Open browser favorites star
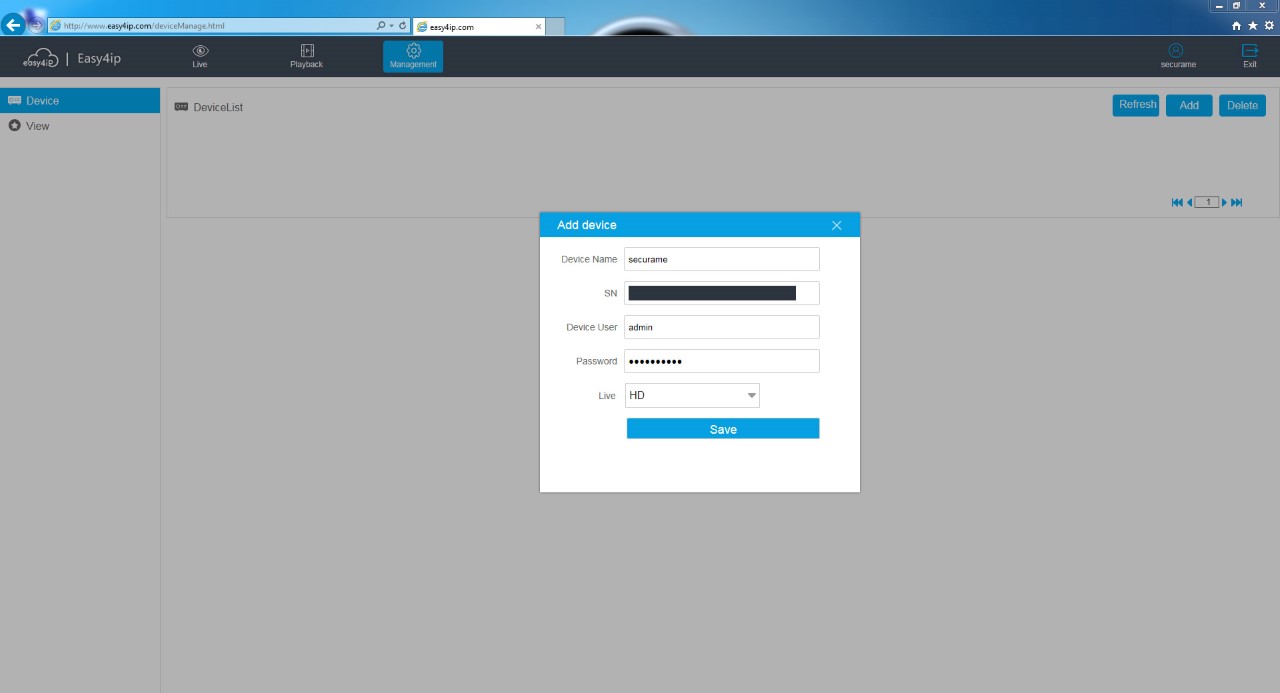The image size is (1280, 693). pos(1253,26)
